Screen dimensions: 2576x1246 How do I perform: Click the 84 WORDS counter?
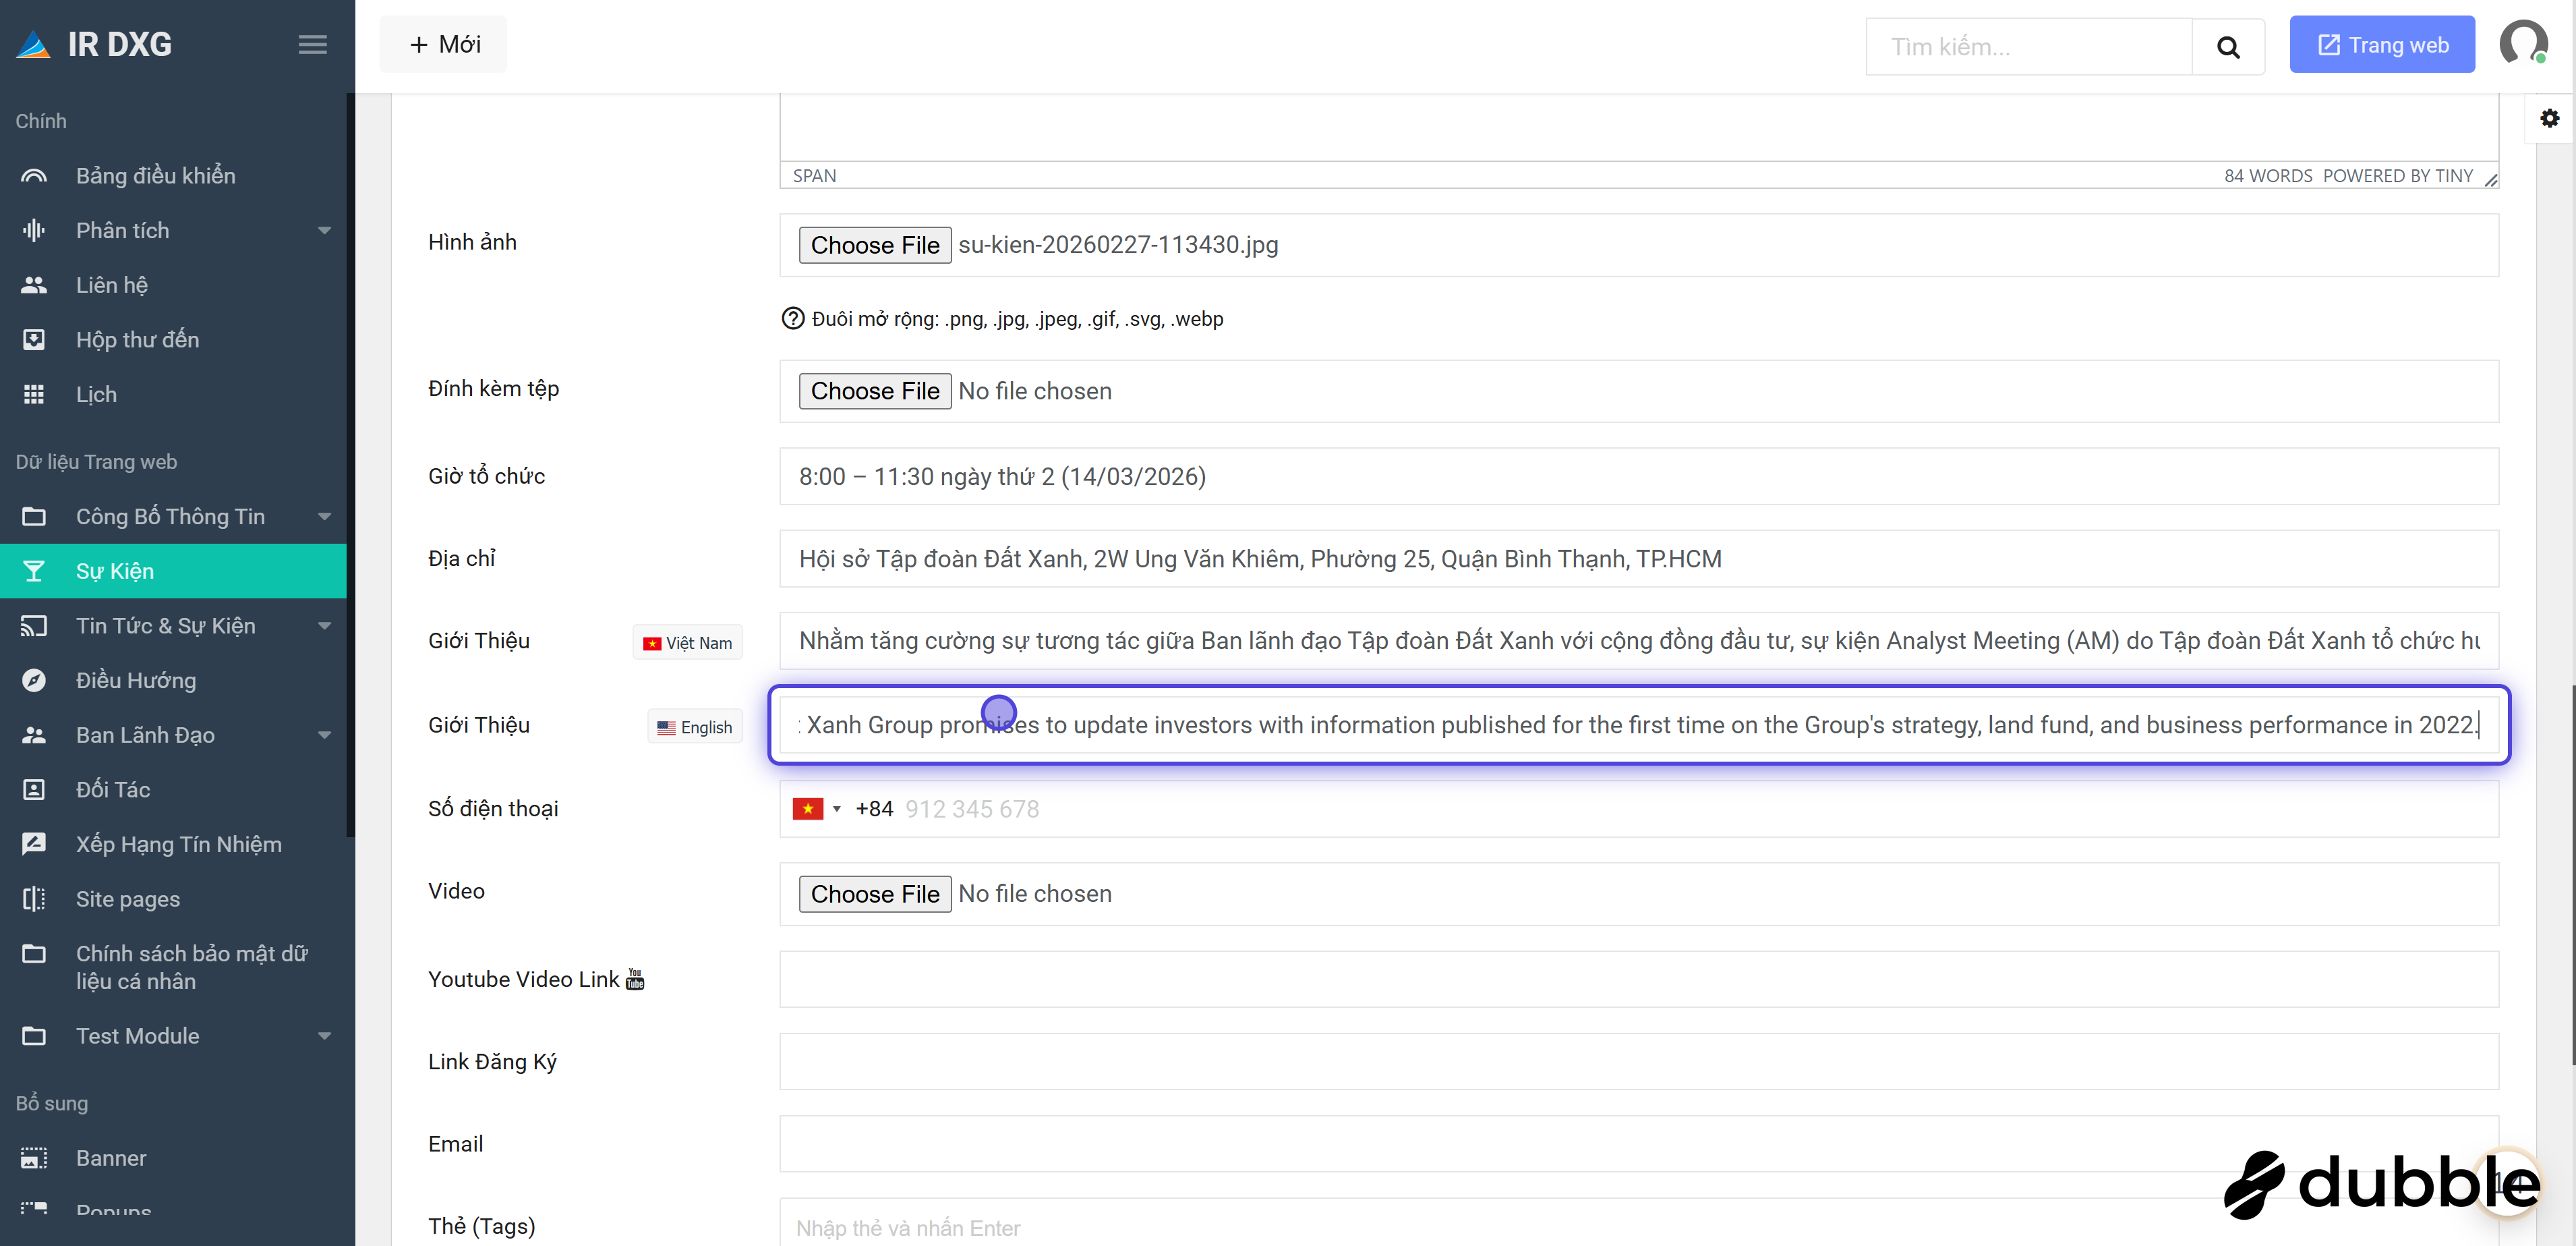[2268, 176]
